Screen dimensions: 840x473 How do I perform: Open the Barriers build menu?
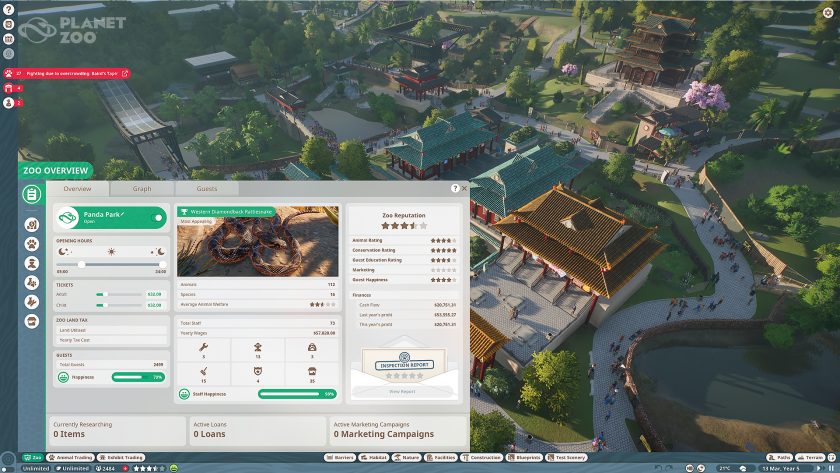point(340,457)
